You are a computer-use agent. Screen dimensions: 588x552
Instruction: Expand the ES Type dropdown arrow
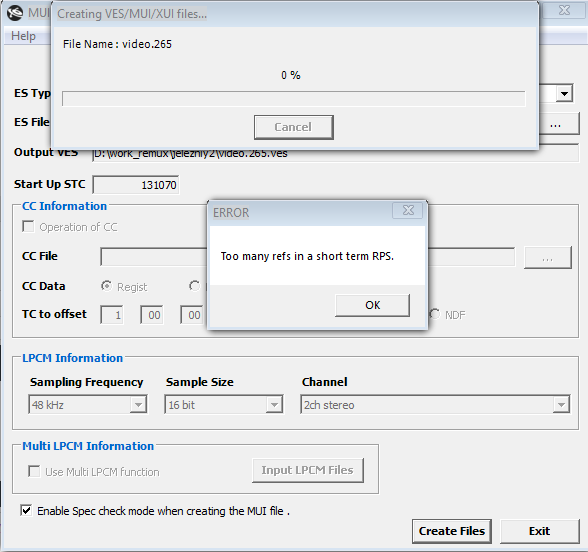(x=564, y=93)
